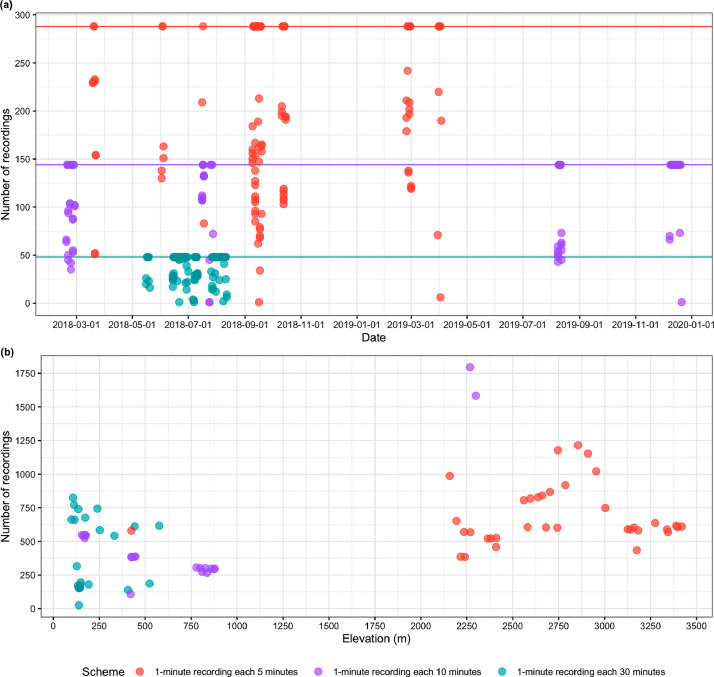Click the highest red point near 1215 recordings in panel (b)
Screen dimensions: 714x677
coord(578,445)
